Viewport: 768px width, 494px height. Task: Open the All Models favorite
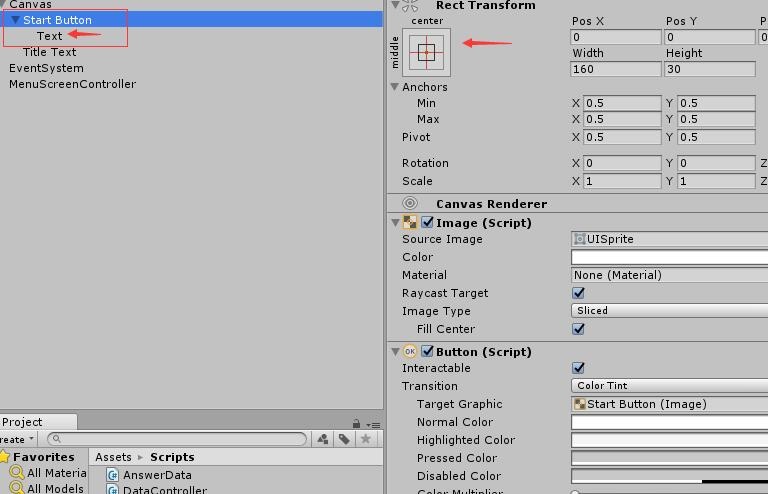[x=55, y=488]
